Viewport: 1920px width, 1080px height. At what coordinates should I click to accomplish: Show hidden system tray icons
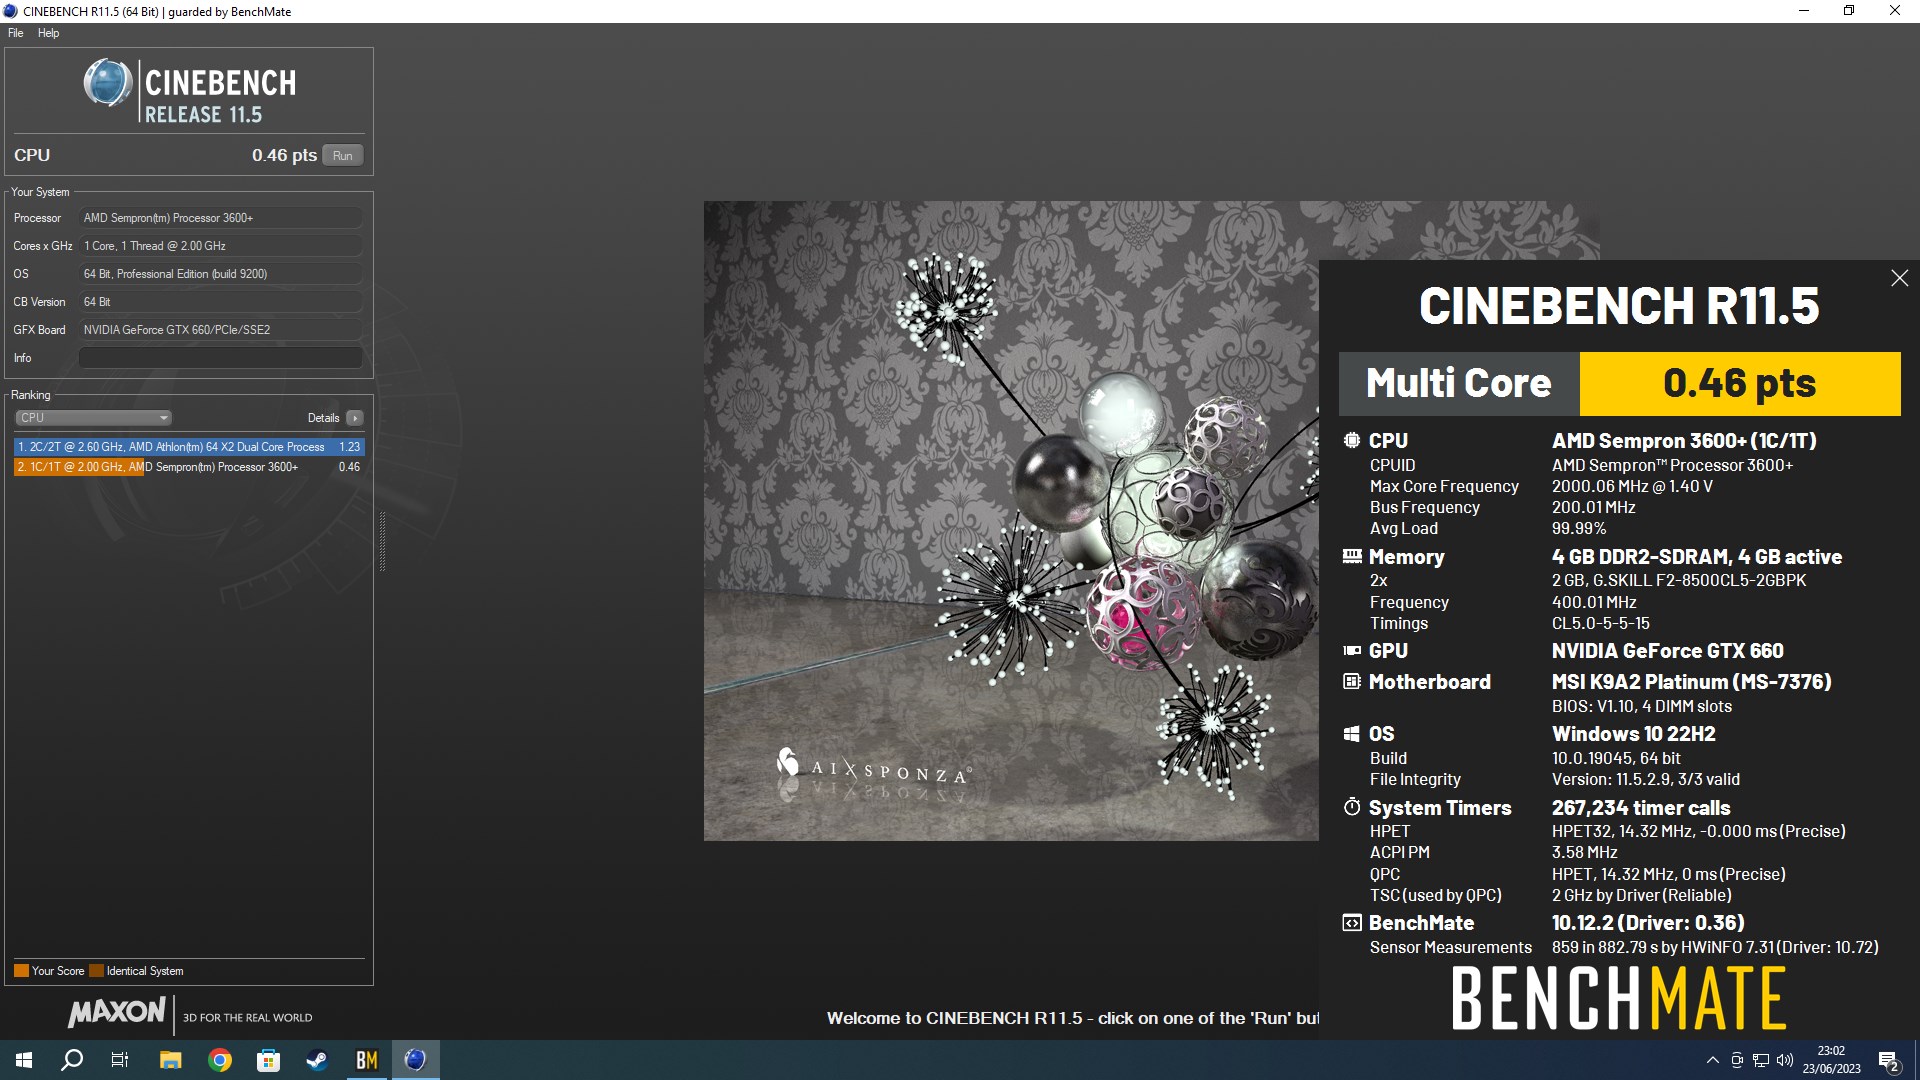[1713, 1060]
